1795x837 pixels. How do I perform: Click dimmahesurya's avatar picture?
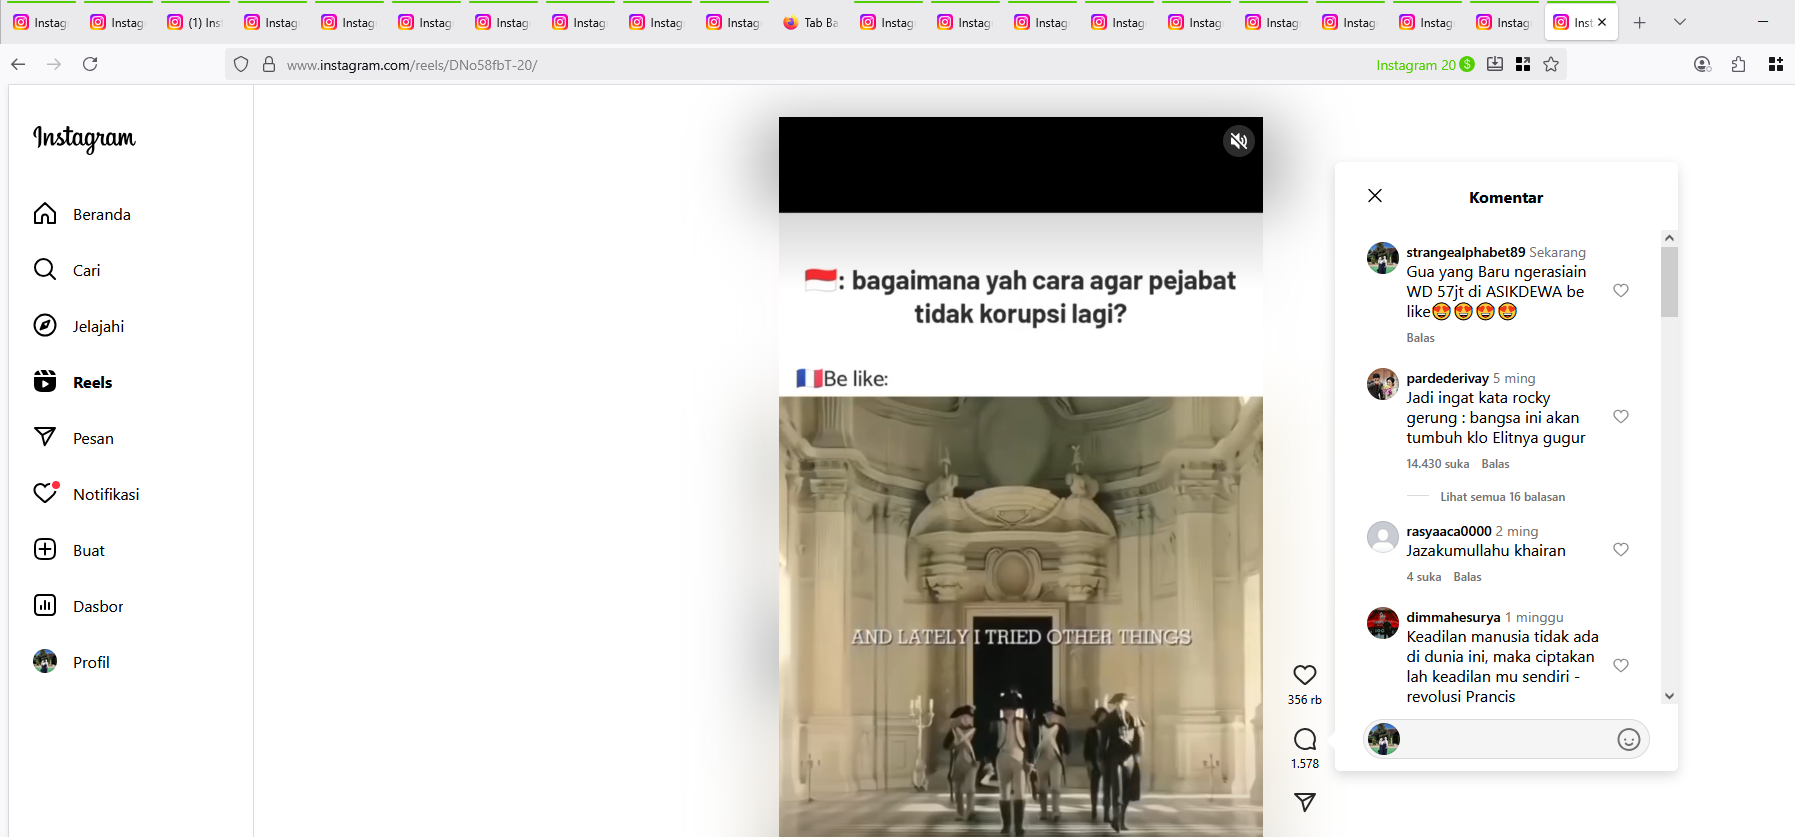(x=1383, y=623)
